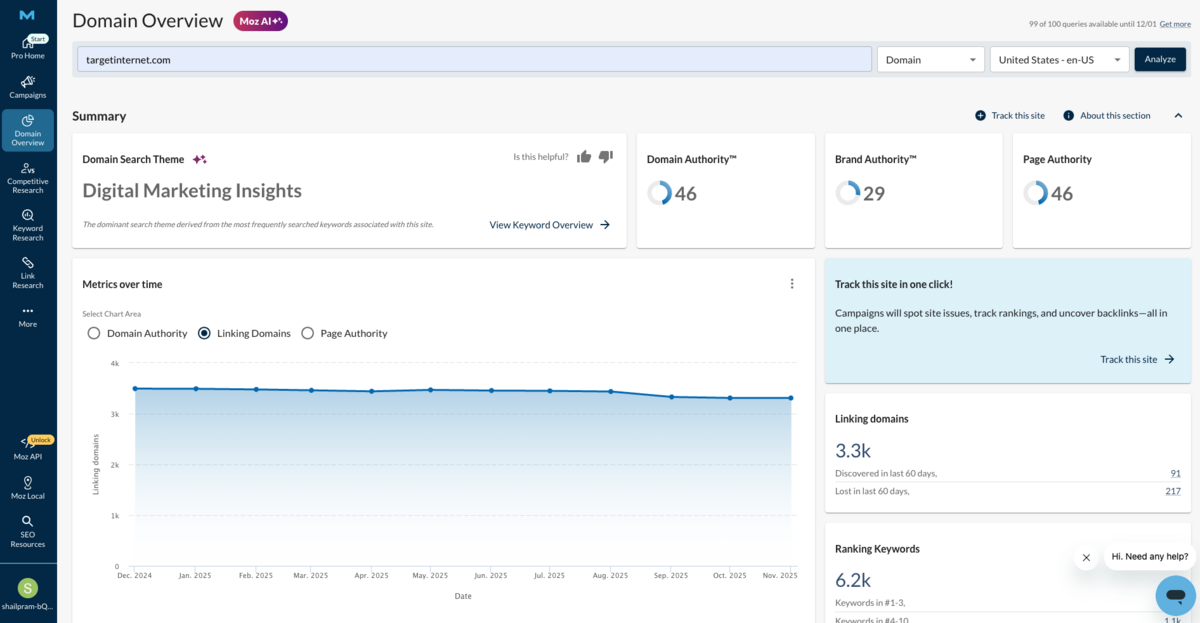Click the View Keyword Overview link
This screenshot has height=623, width=1200.
[549, 225]
